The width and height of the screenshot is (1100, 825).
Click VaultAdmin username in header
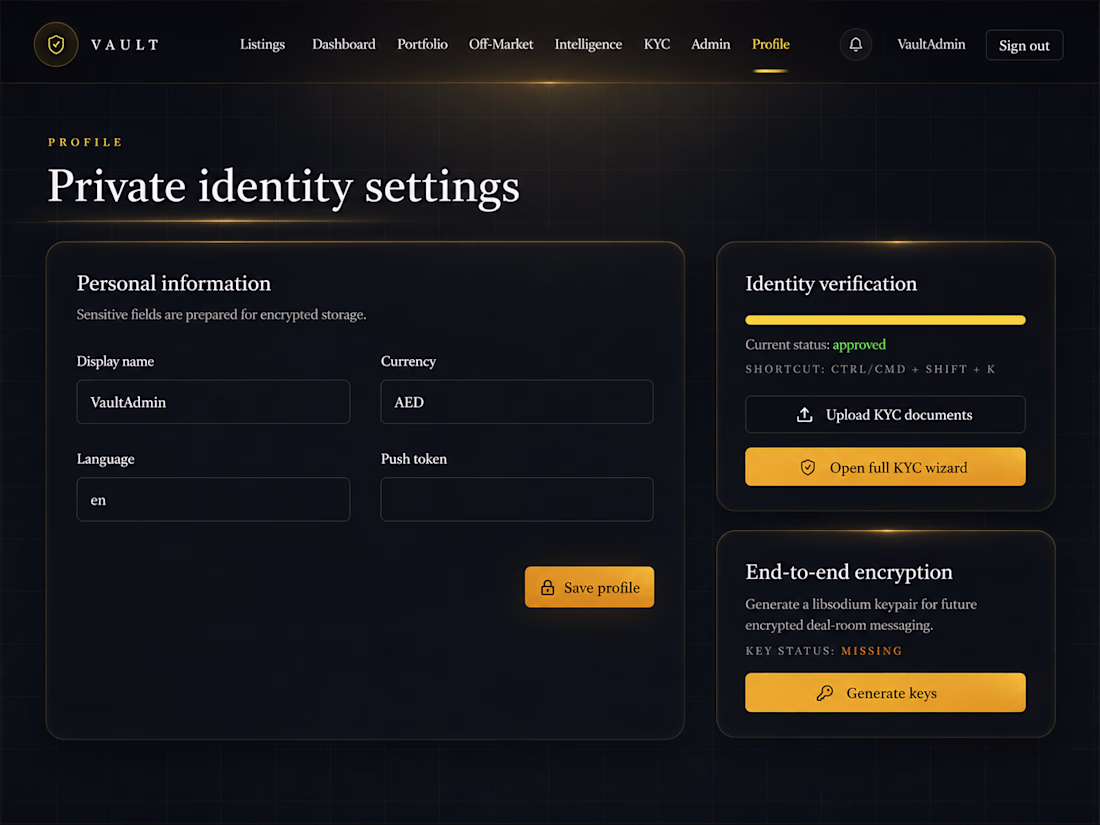click(931, 44)
